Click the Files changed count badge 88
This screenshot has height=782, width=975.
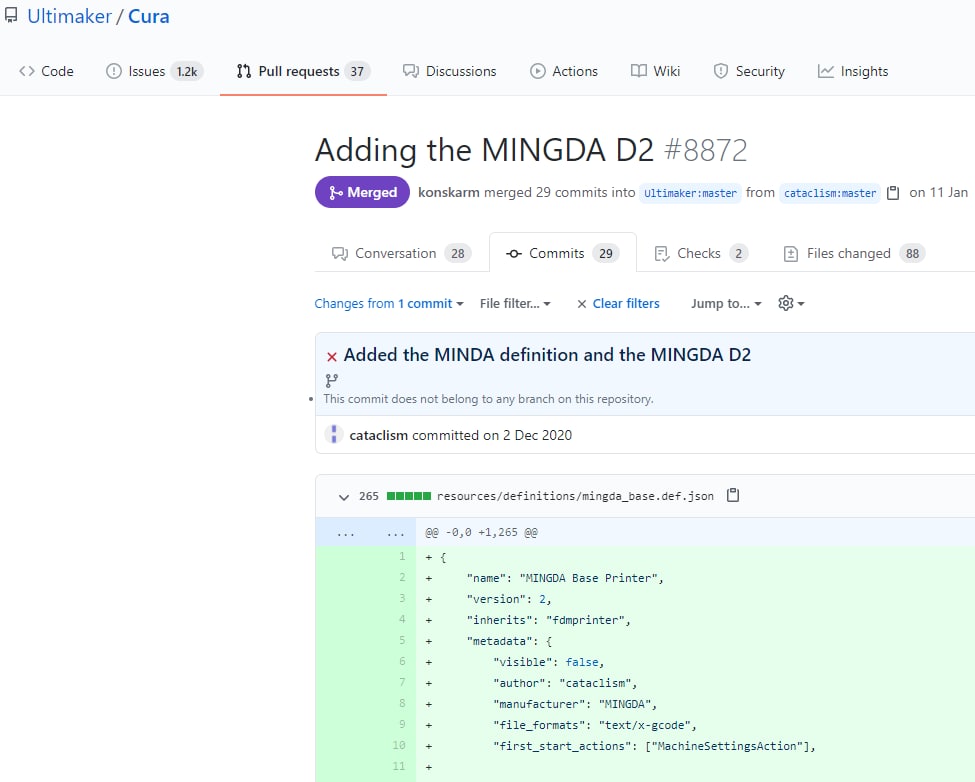coord(913,254)
